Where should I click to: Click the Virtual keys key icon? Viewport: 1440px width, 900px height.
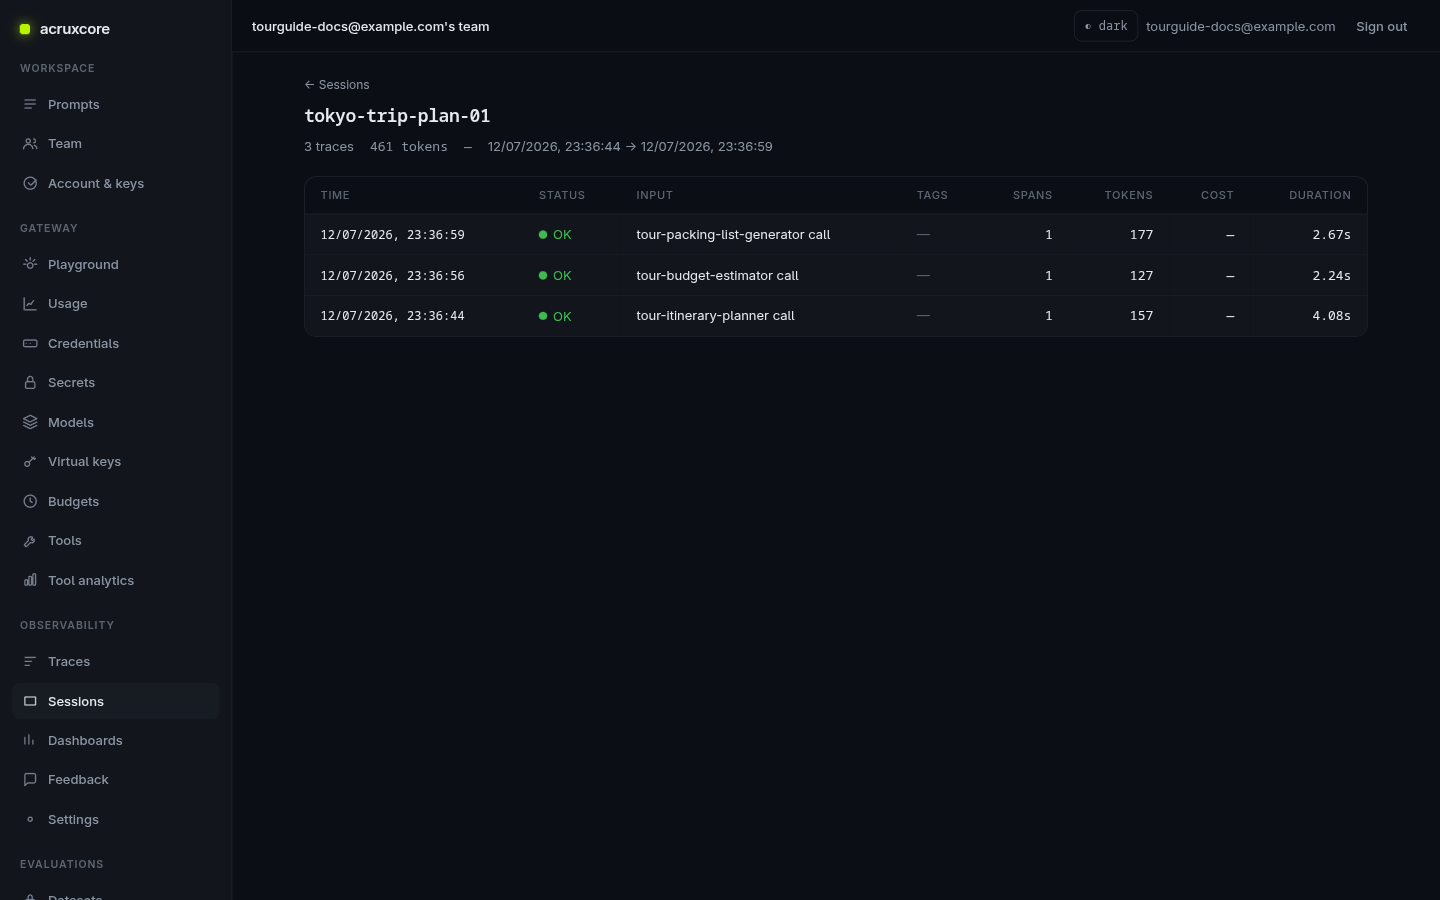(30, 462)
